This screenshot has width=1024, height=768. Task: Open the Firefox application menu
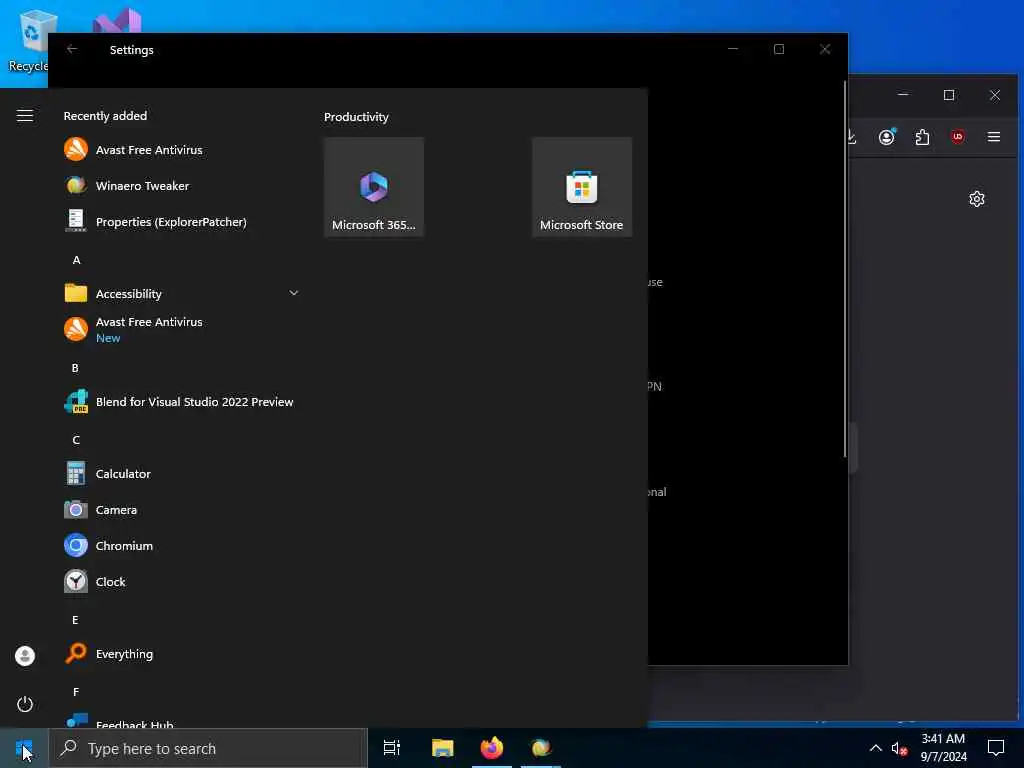pos(993,137)
